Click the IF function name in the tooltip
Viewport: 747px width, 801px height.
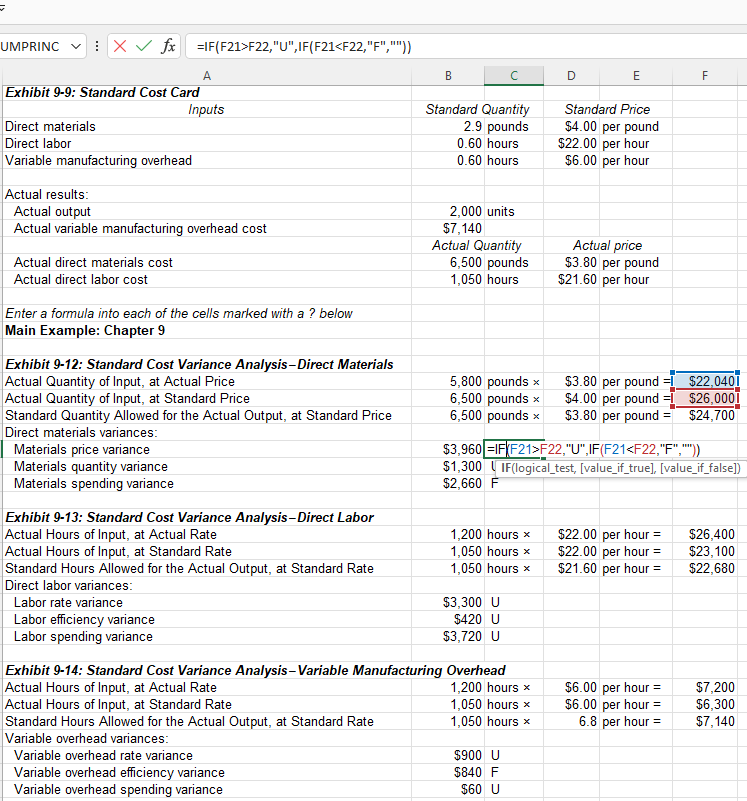click(506, 468)
